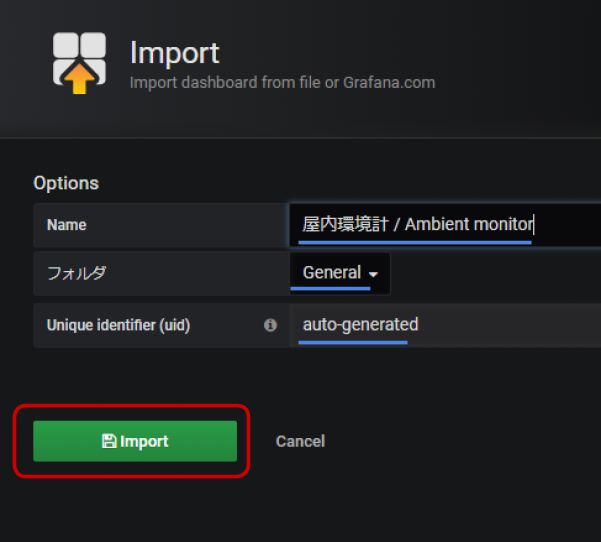Click the save icon on Import button
The height and width of the screenshot is (542, 601).
[109, 441]
